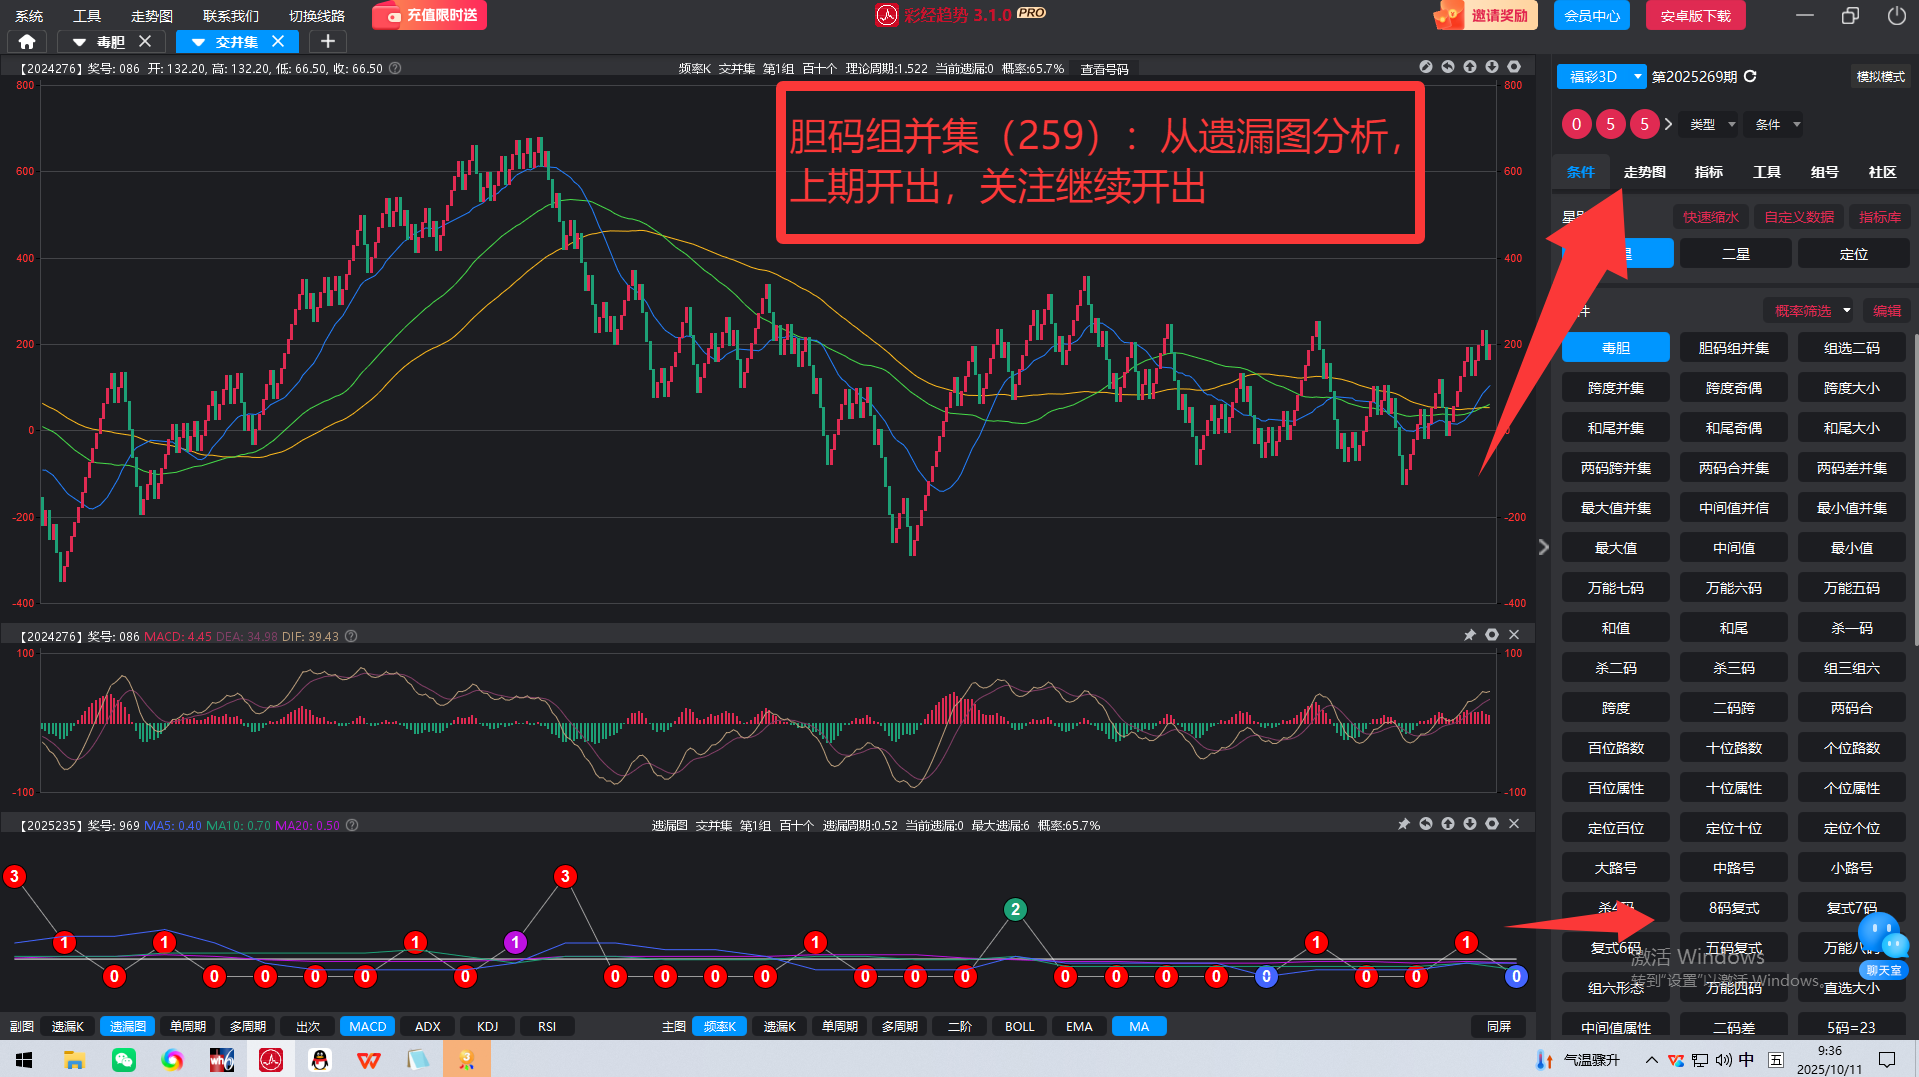Viewport: 1919px width, 1077px height.
Task: Open the 类型 dropdown beside number balls
Action: (1711, 125)
